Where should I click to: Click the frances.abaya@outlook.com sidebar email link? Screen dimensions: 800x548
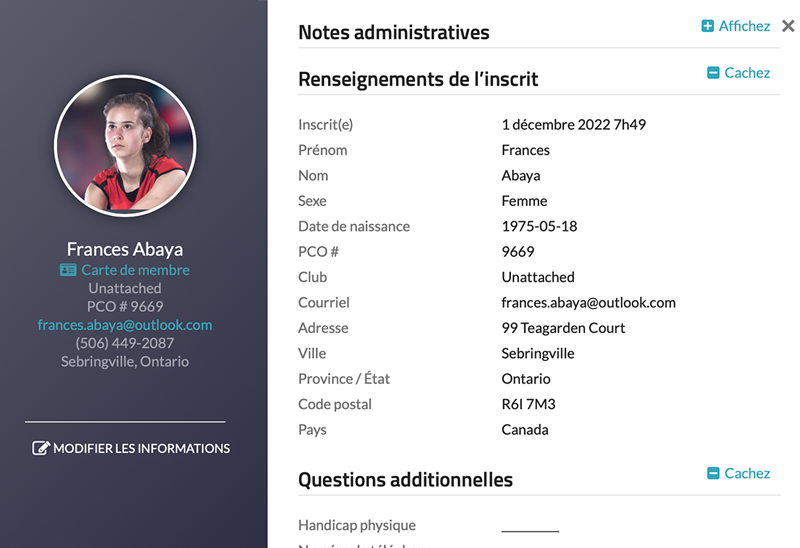point(125,325)
